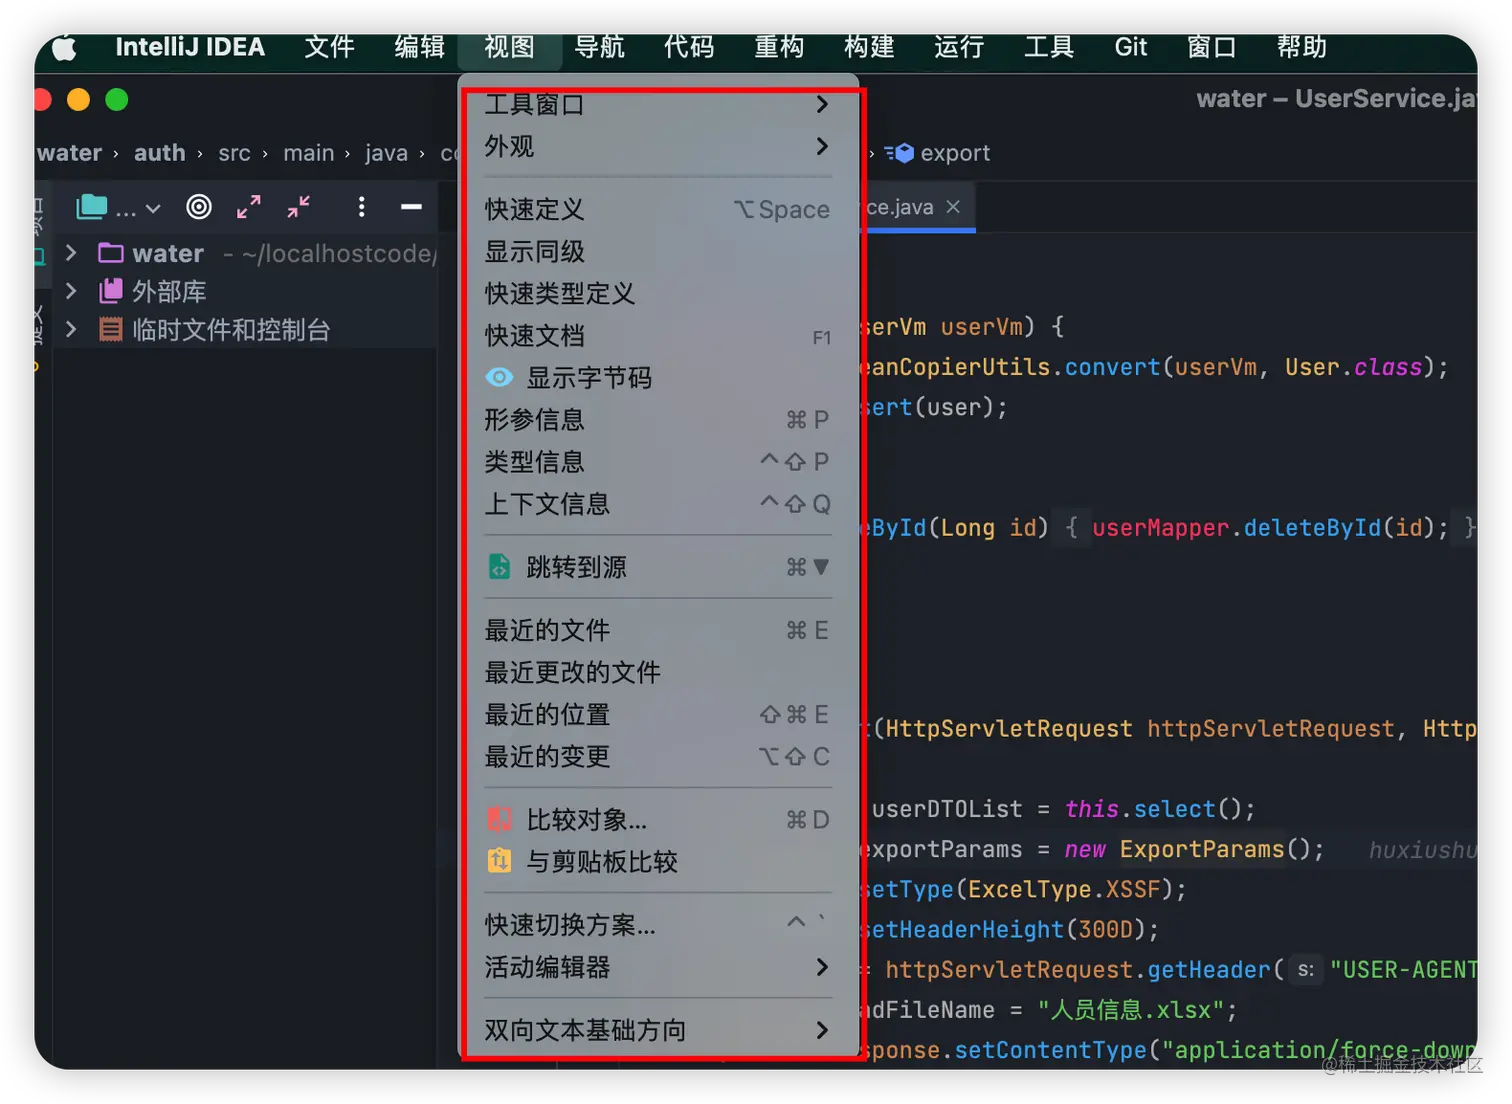The image size is (1512, 1104).
Task: Select the 外部库 library icon
Action: (x=111, y=291)
